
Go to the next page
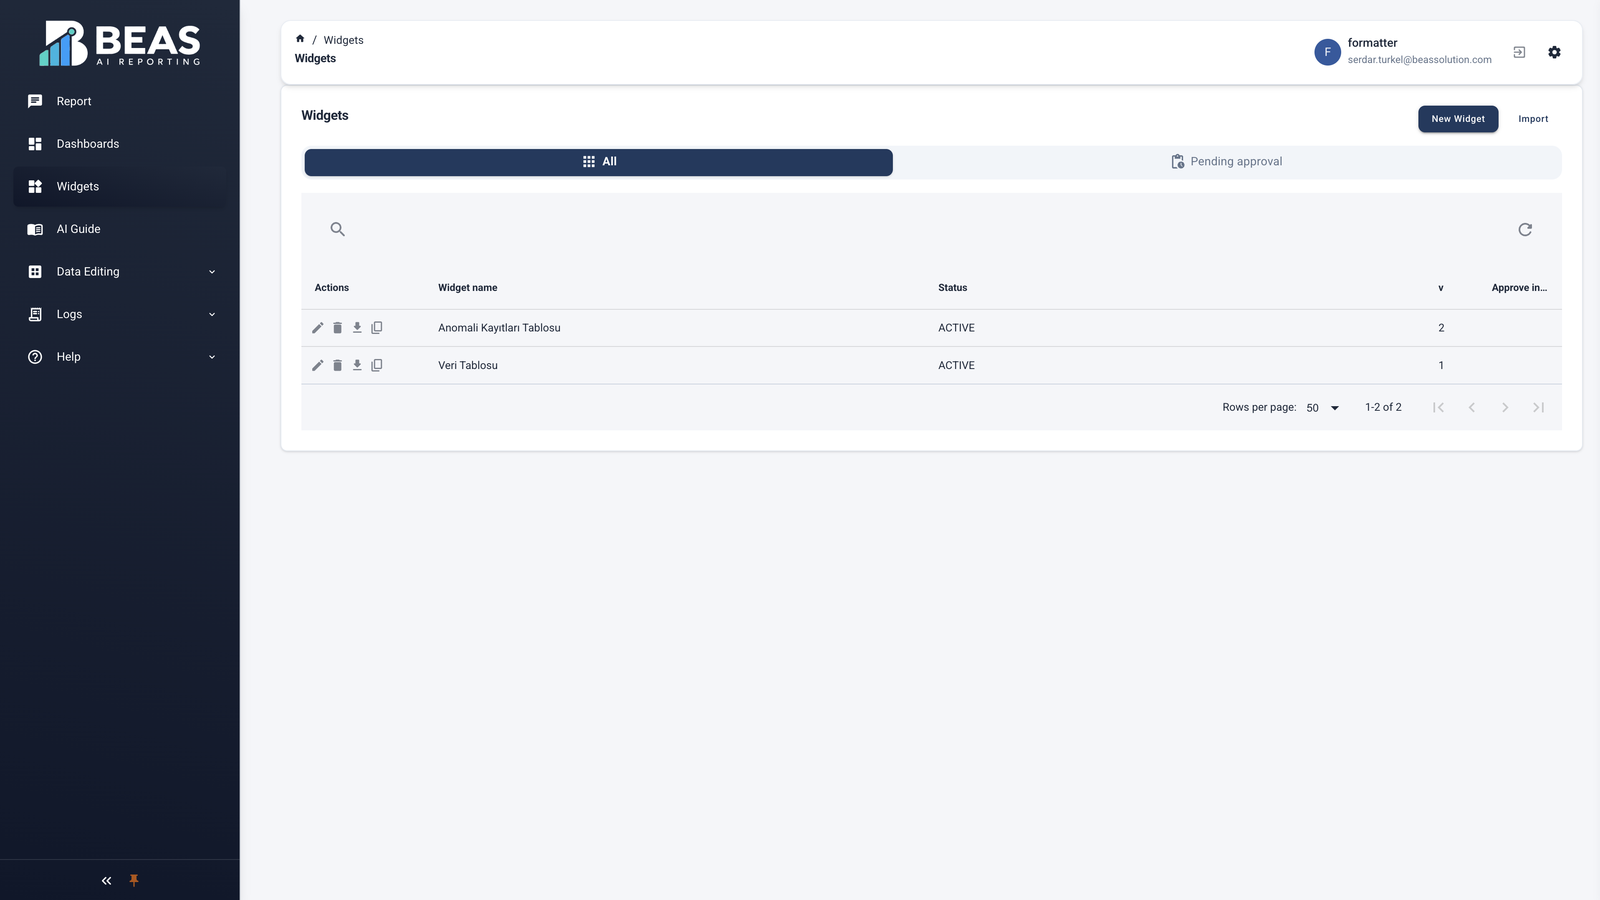pyautogui.click(x=1505, y=408)
